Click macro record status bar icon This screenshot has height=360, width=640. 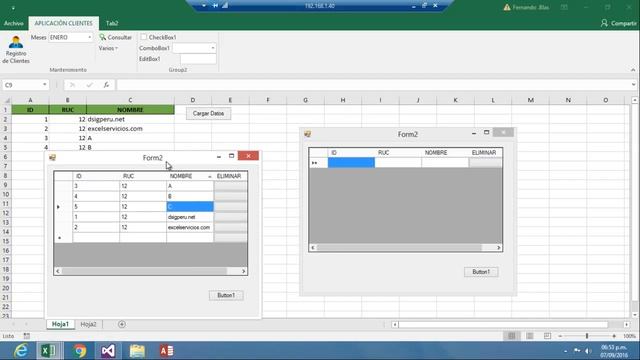coord(27,336)
